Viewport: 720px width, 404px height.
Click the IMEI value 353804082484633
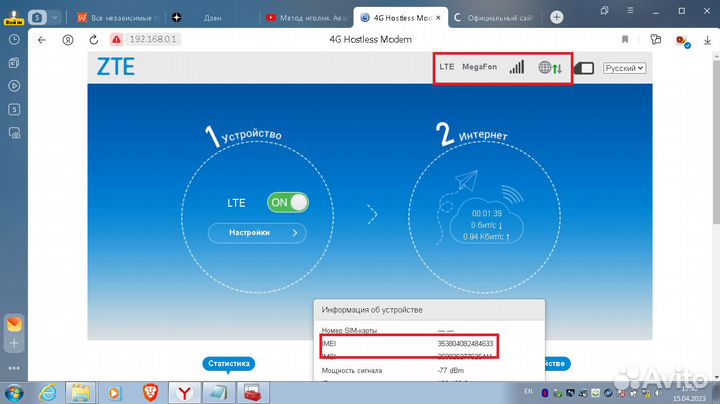click(465, 343)
